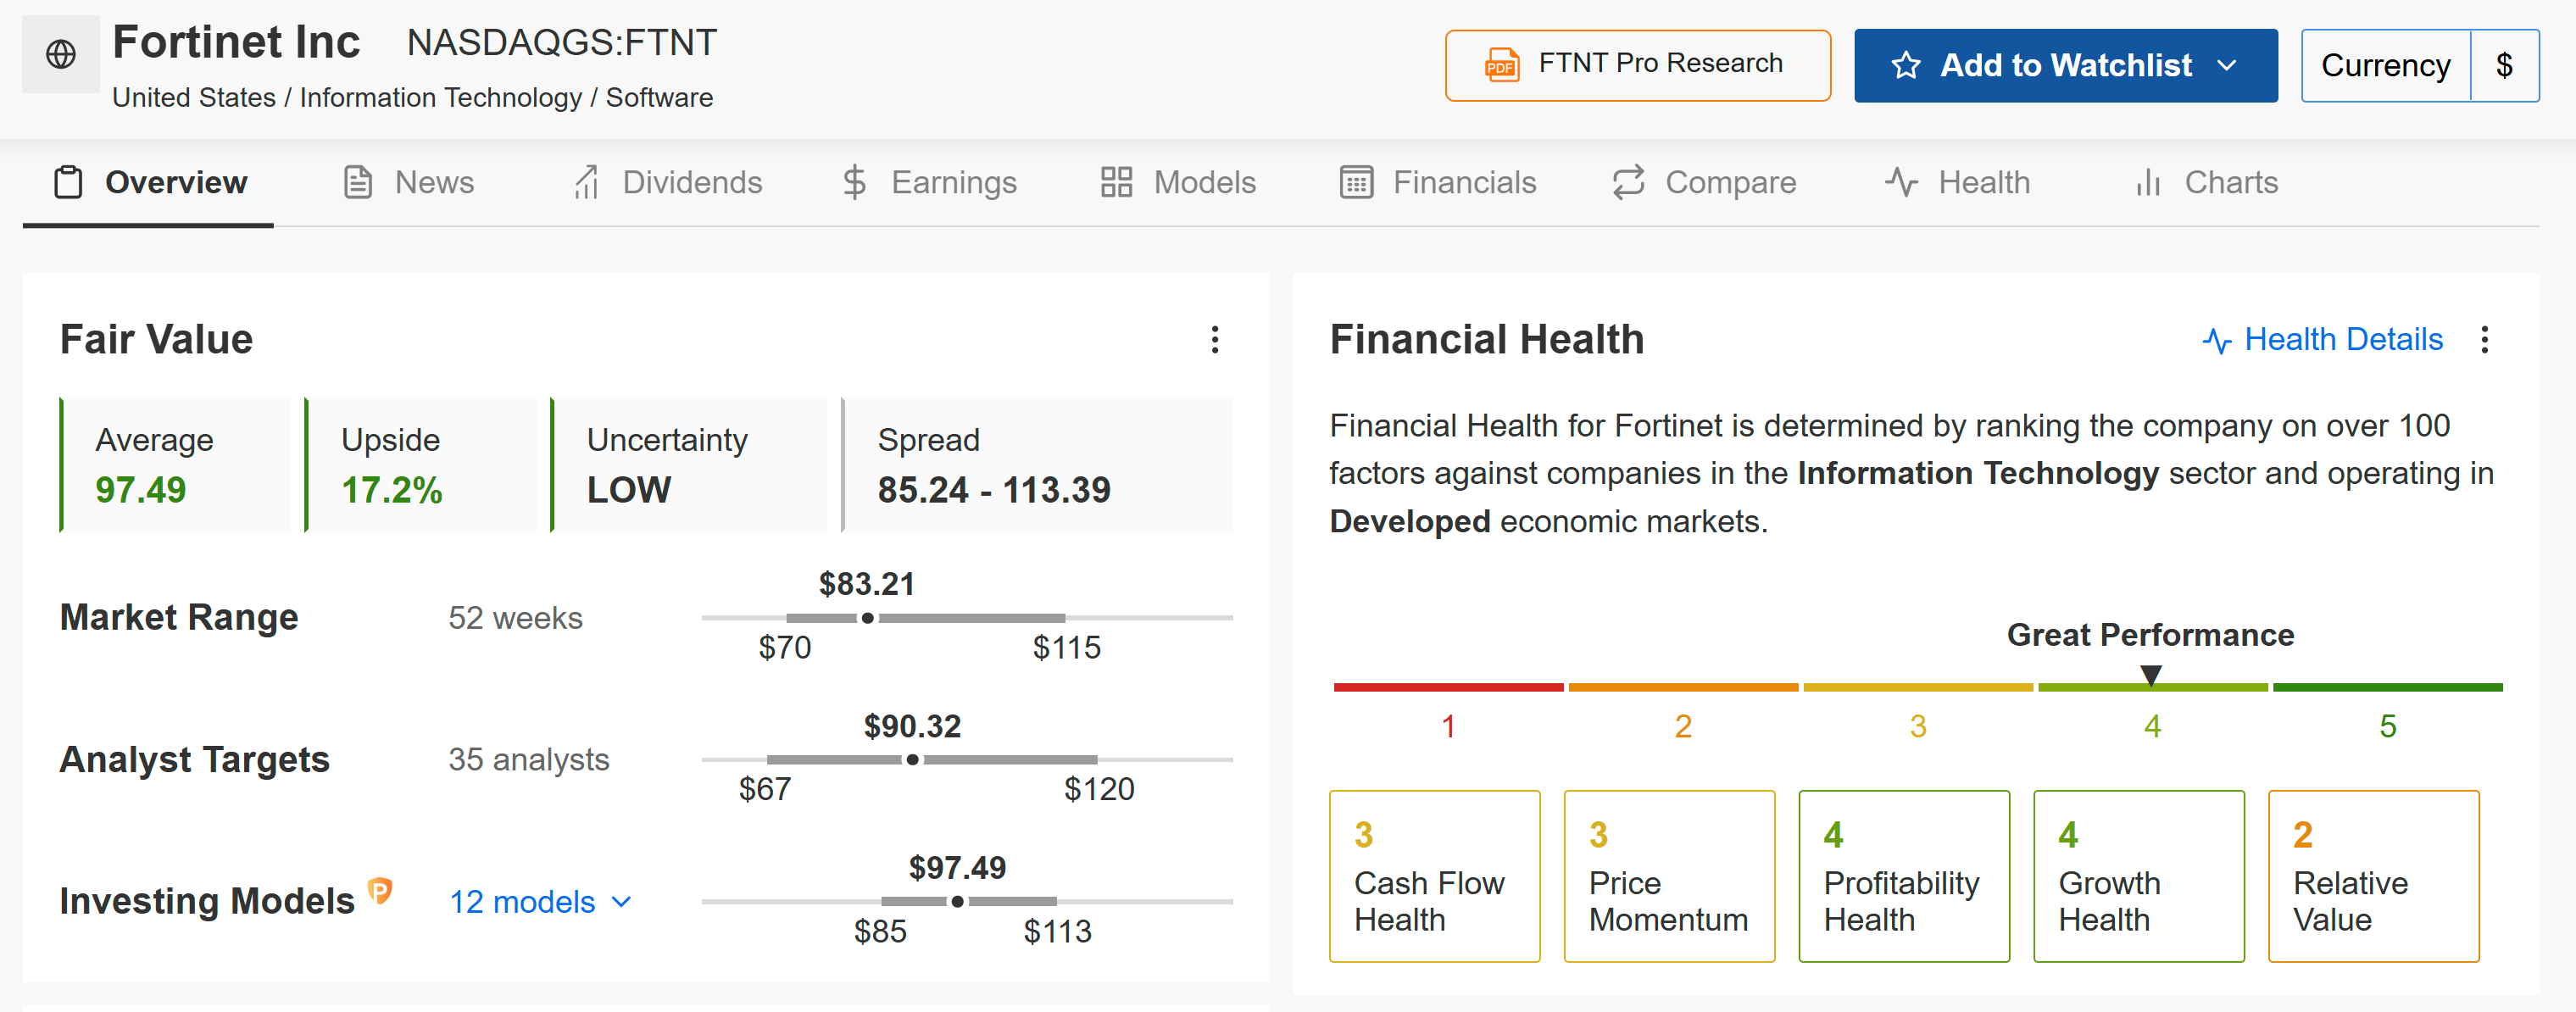Open Financial Health three-dot menu
2576x1012 pixels.
tap(2484, 340)
